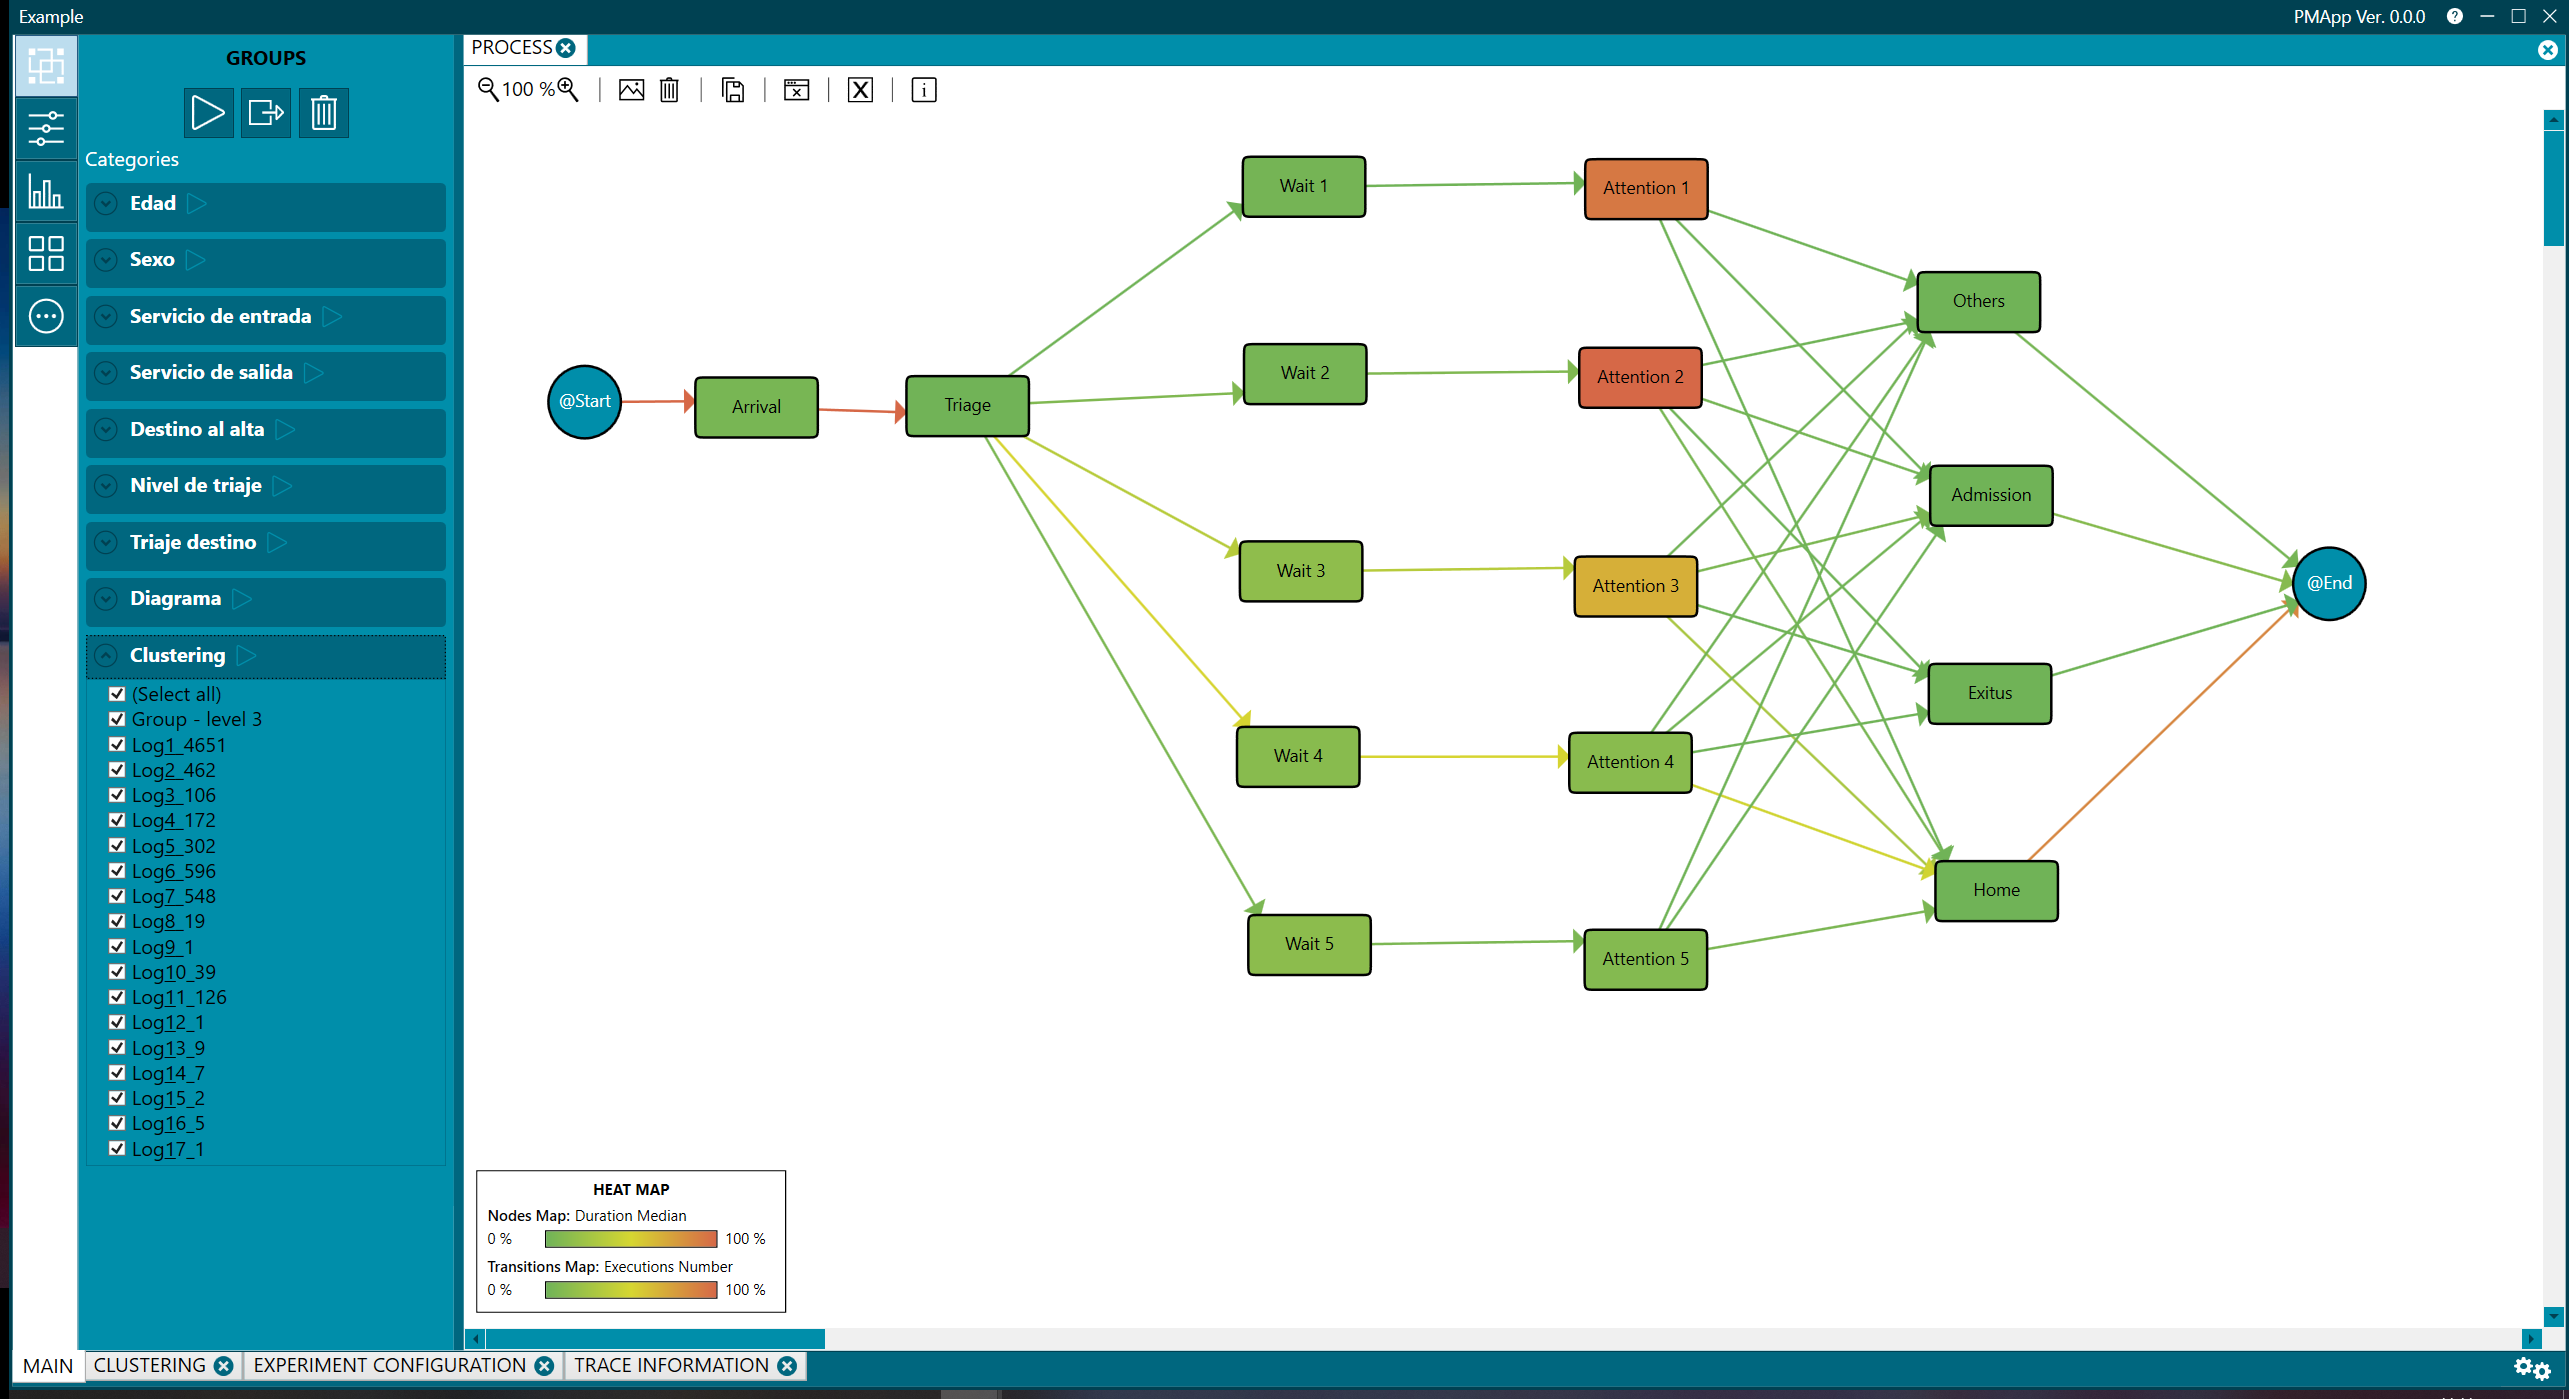Viewport: 2569px width, 1399px height.
Task: Open the groups view sidebar icon
Action: pyautogui.click(x=46, y=66)
